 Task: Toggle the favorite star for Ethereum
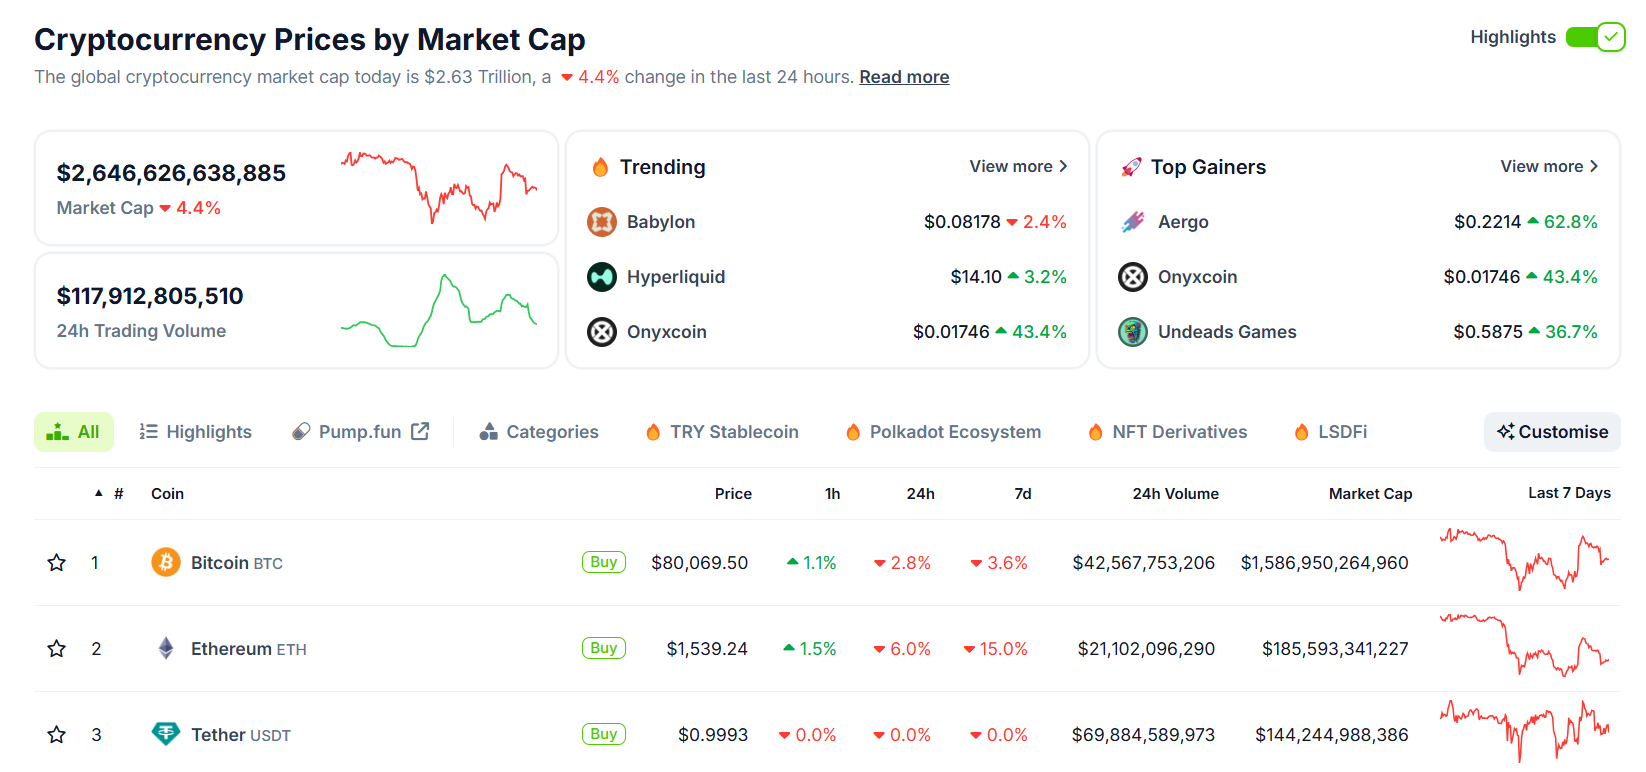pyautogui.click(x=57, y=649)
